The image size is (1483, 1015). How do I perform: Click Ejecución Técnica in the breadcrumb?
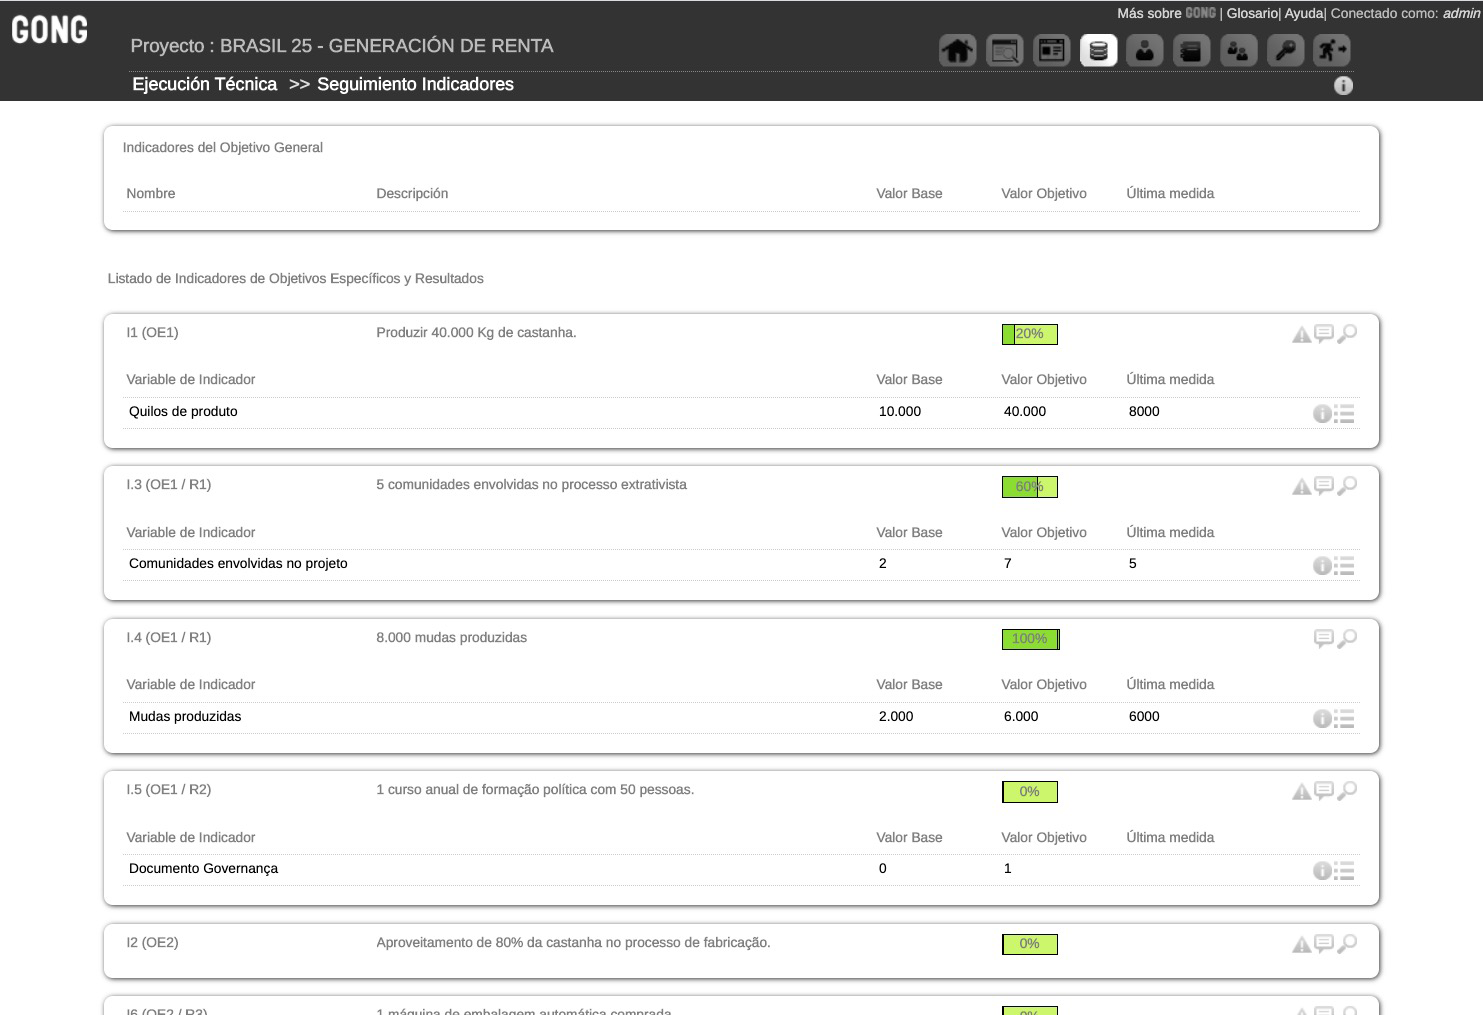(204, 84)
